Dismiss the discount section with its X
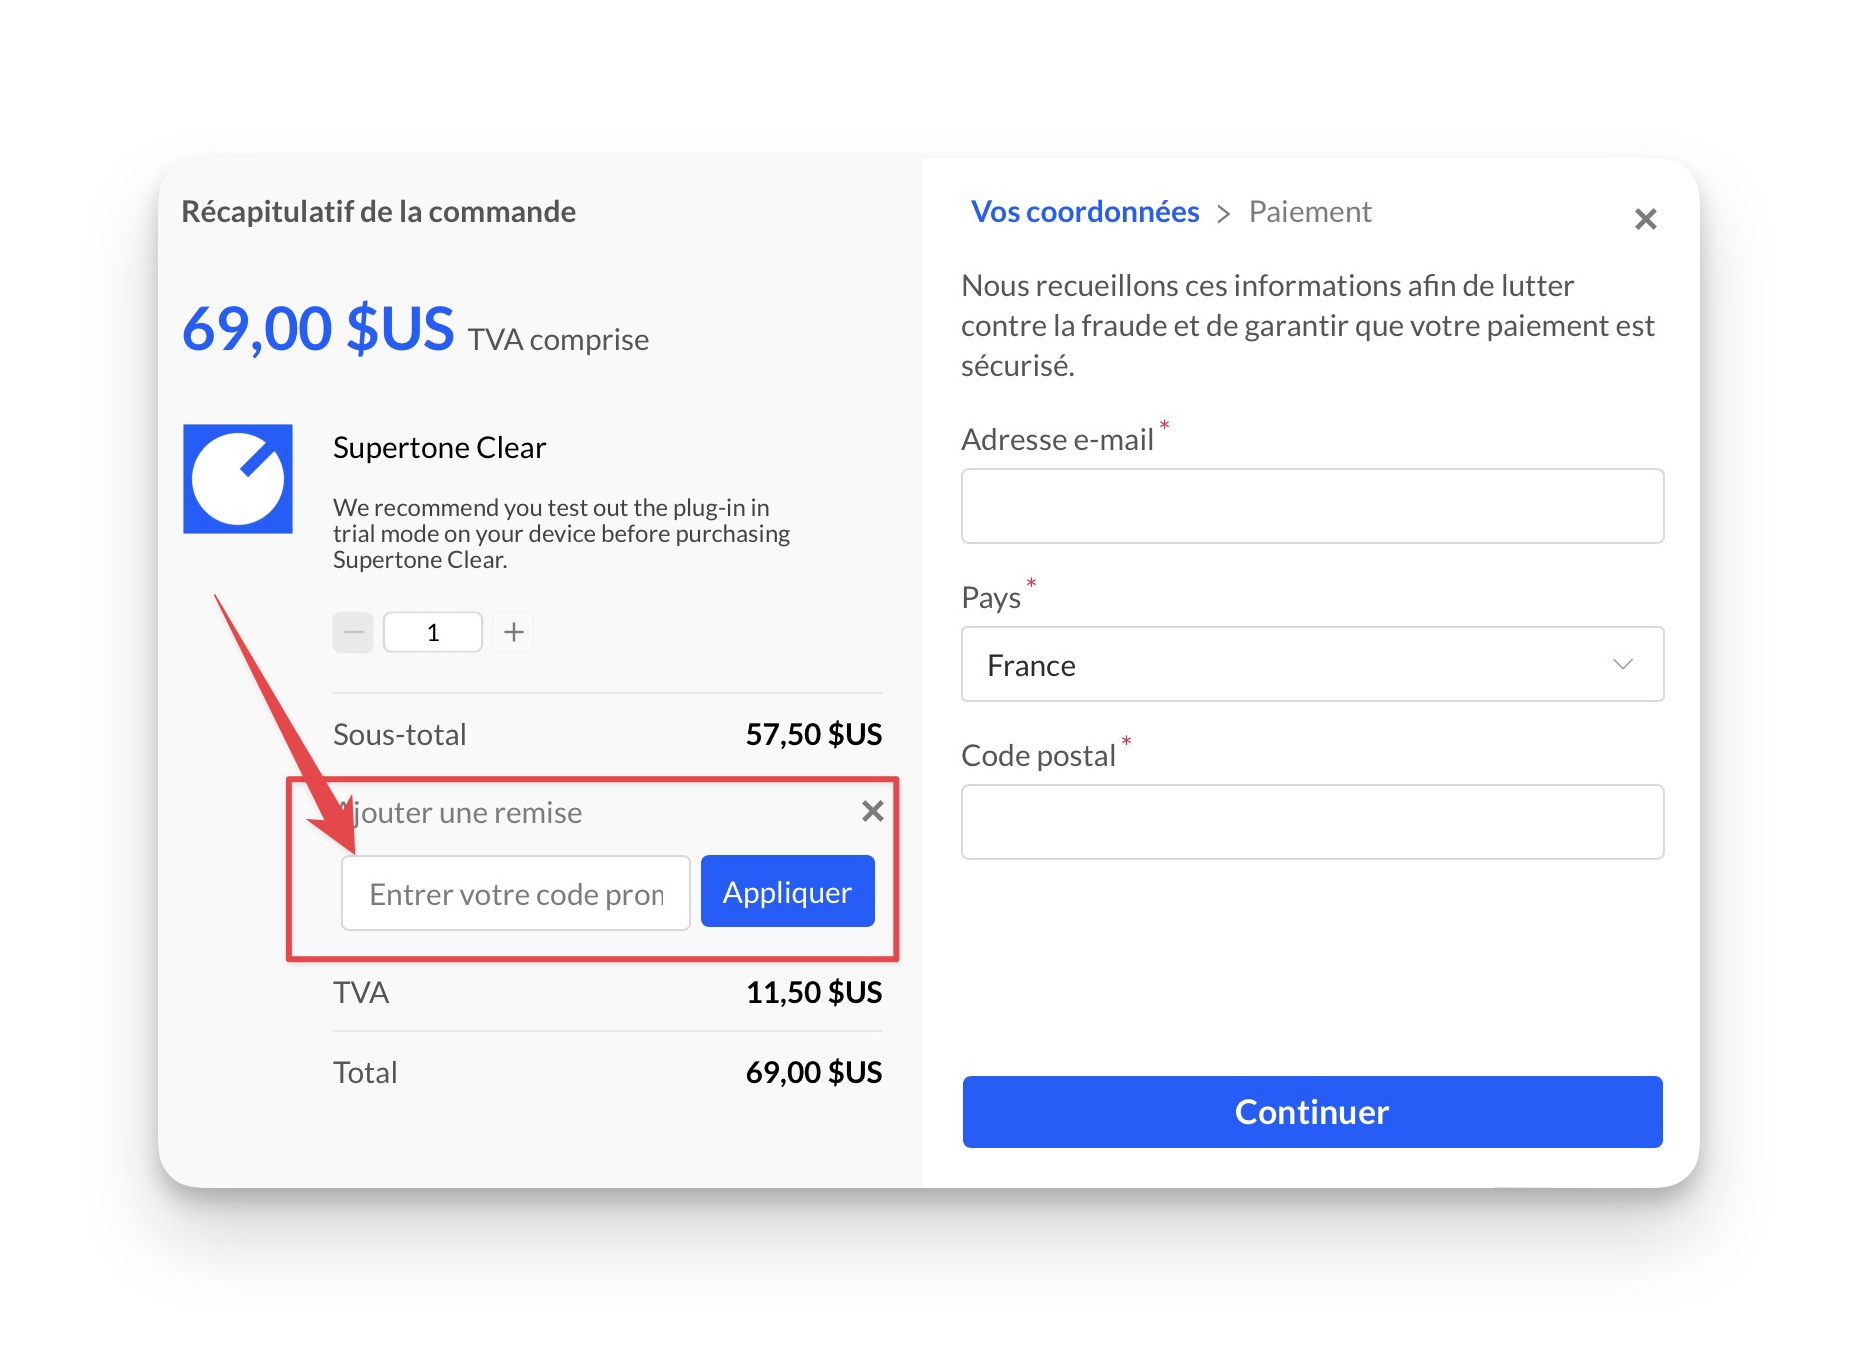Screen dimensions: 1858x1346 pos(872,811)
